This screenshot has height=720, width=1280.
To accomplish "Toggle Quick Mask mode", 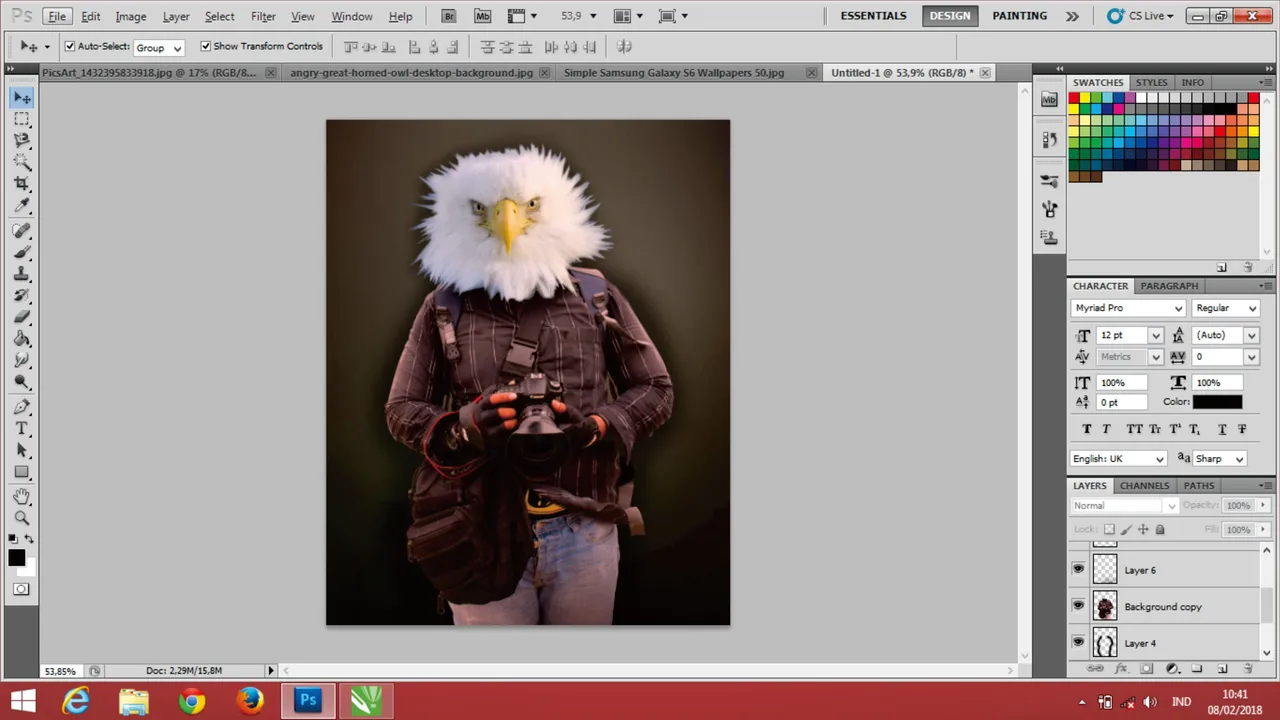I will point(21,589).
